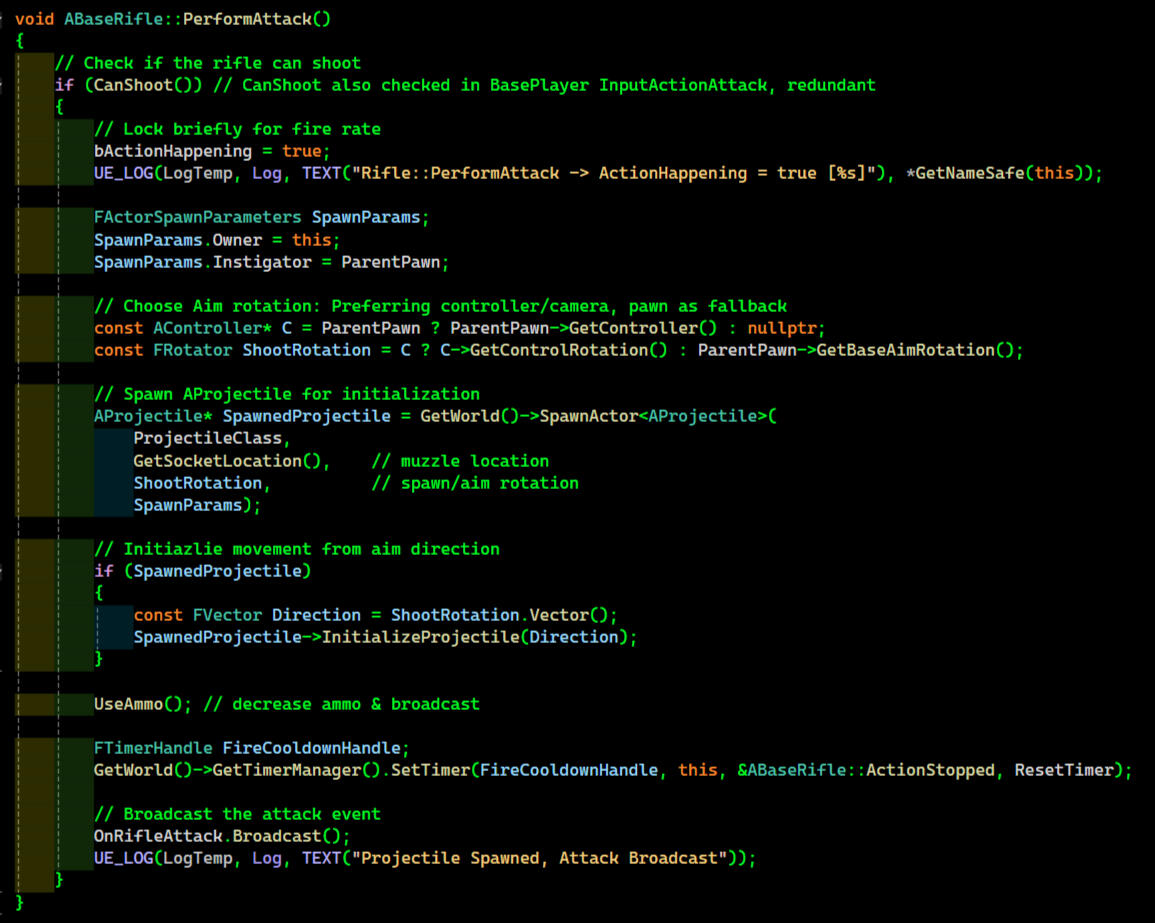Click the string "Rifle::PerformAttack -> ActionHappening = true [%s]"
The height and width of the screenshot is (923, 1155).
point(614,174)
